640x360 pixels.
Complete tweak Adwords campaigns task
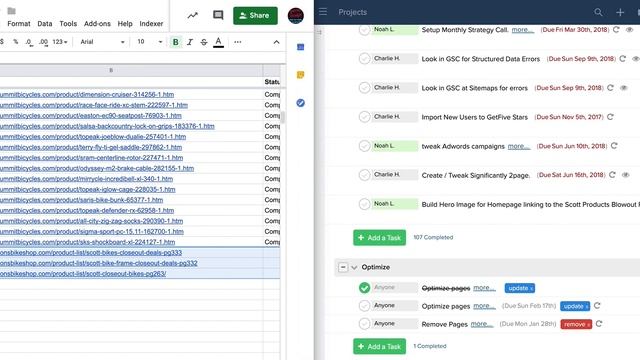click(364, 146)
